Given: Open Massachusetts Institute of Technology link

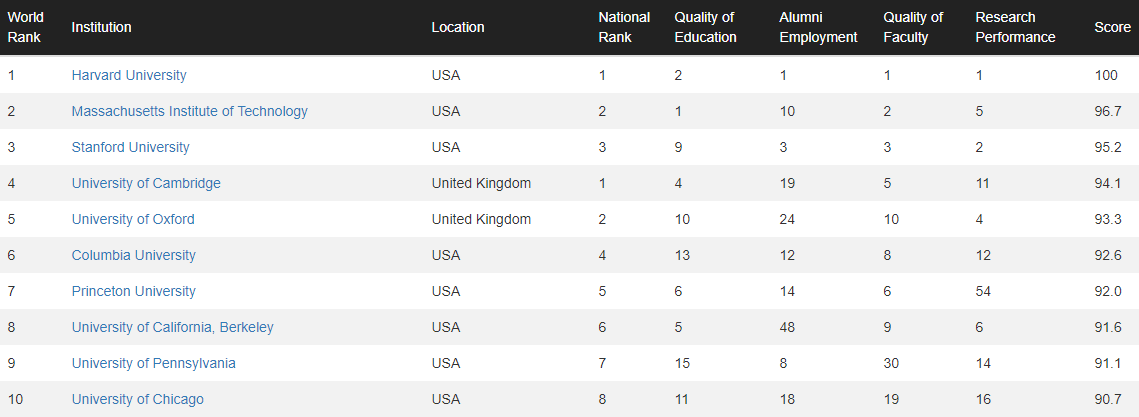Looking at the screenshot, I should [x=190, y=111].
